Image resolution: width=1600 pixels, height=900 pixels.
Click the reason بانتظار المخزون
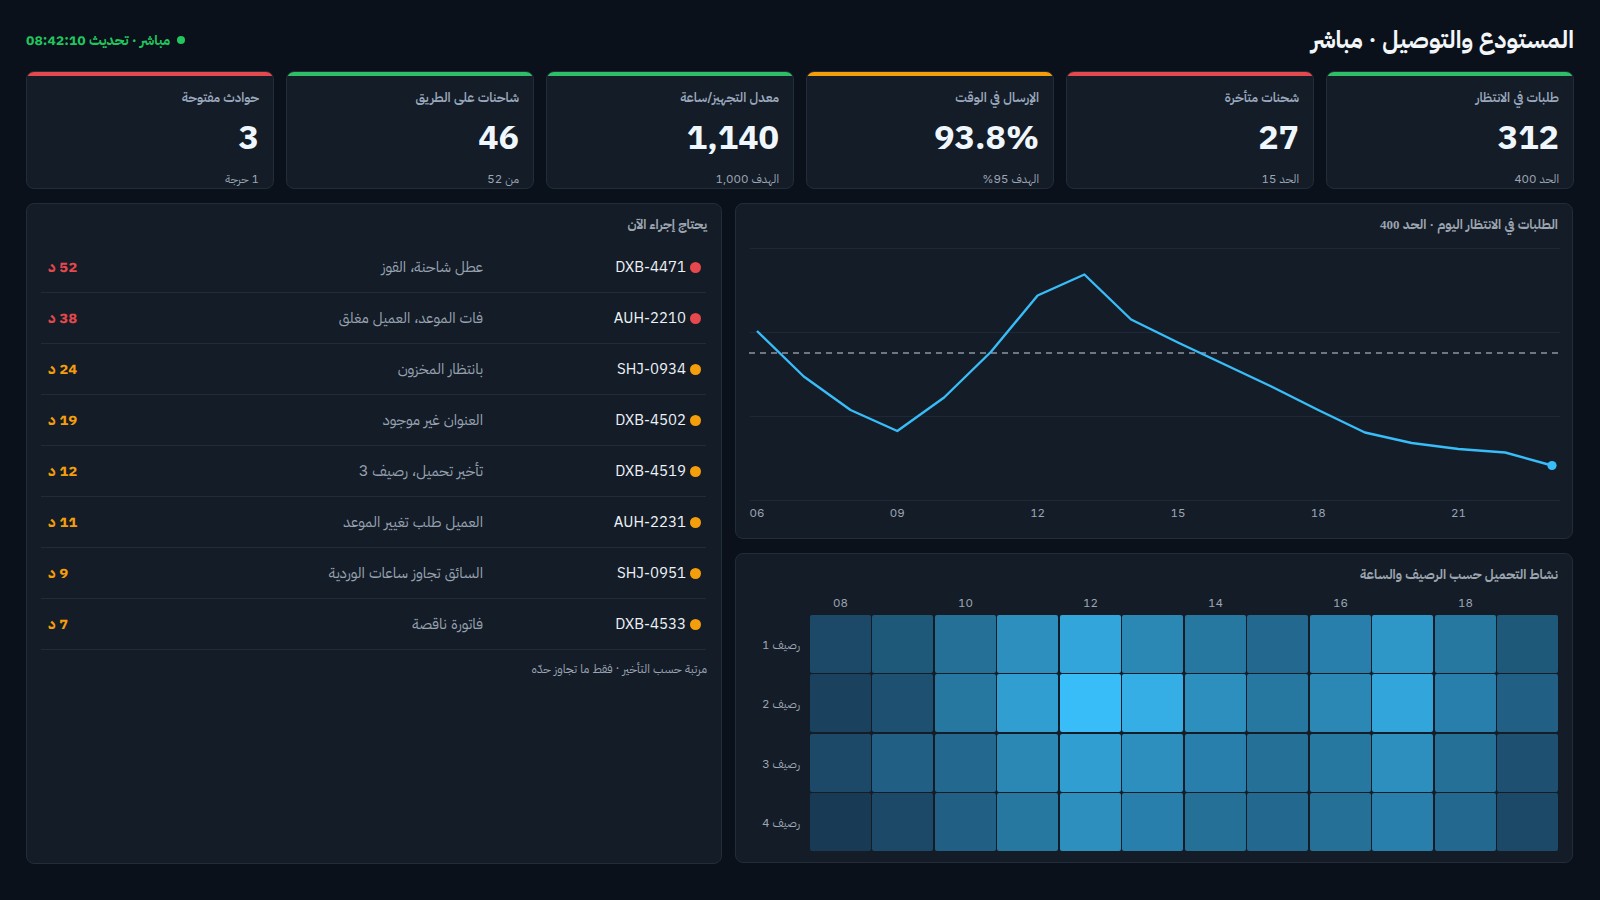point(440,369)
